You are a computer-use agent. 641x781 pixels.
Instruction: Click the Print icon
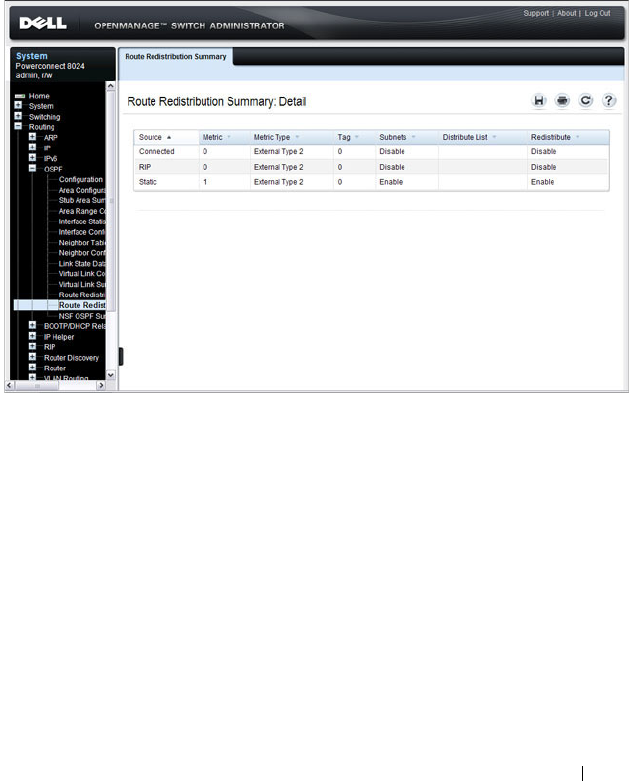point(562,101)
